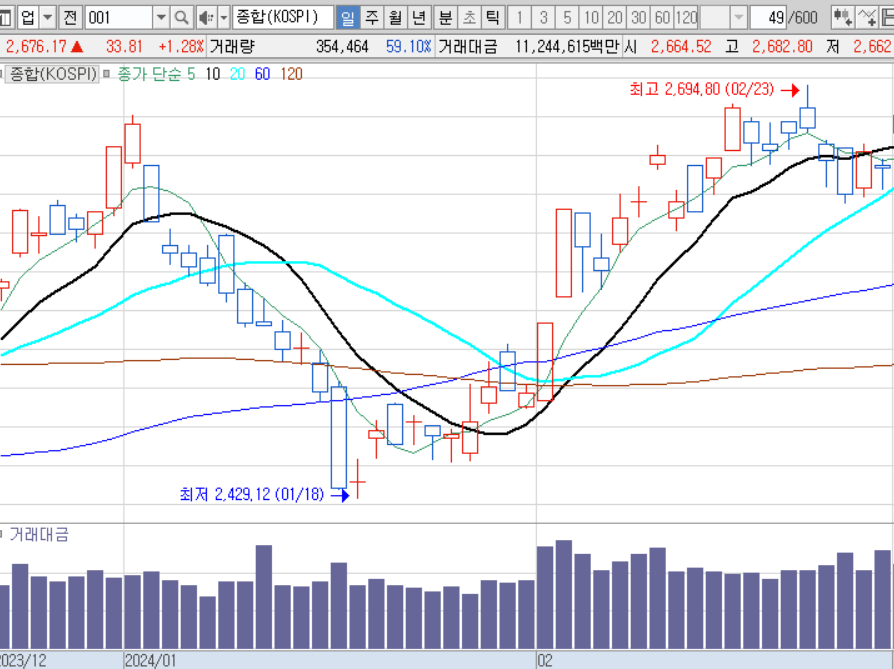Click the 59.10% volume ratio
This screenshot has height=669, width=894.
click(x=408, y=46)
